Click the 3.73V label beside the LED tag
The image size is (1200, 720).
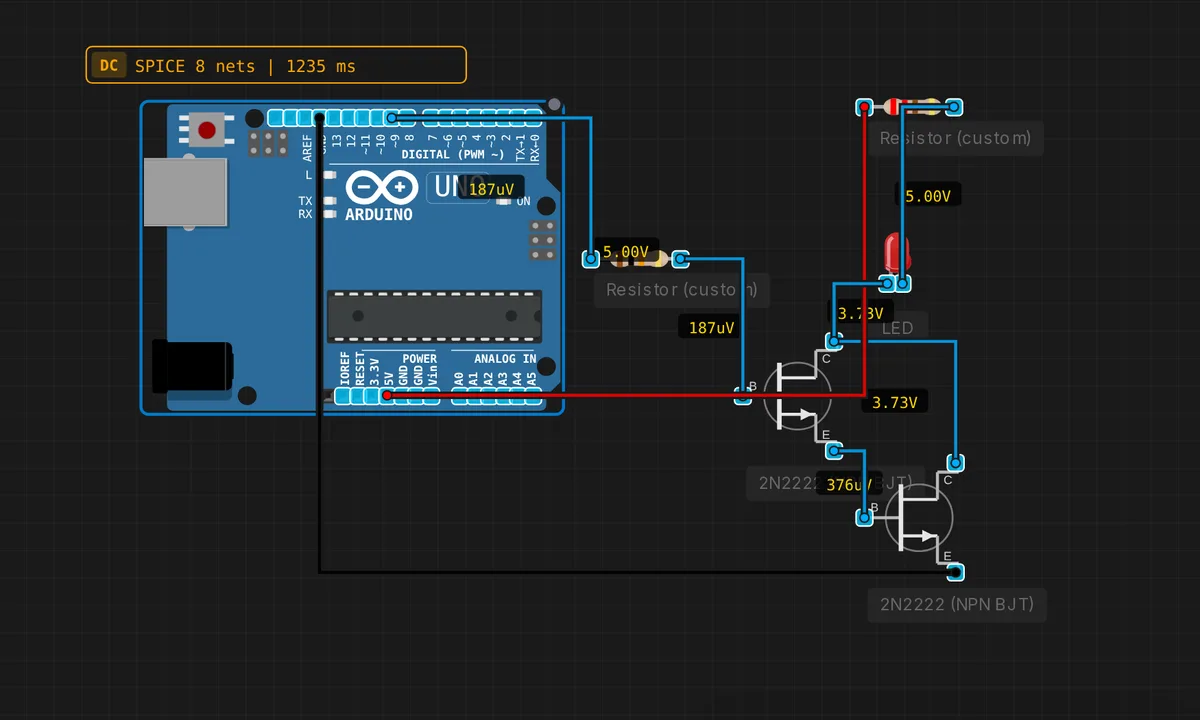[861, 313]
